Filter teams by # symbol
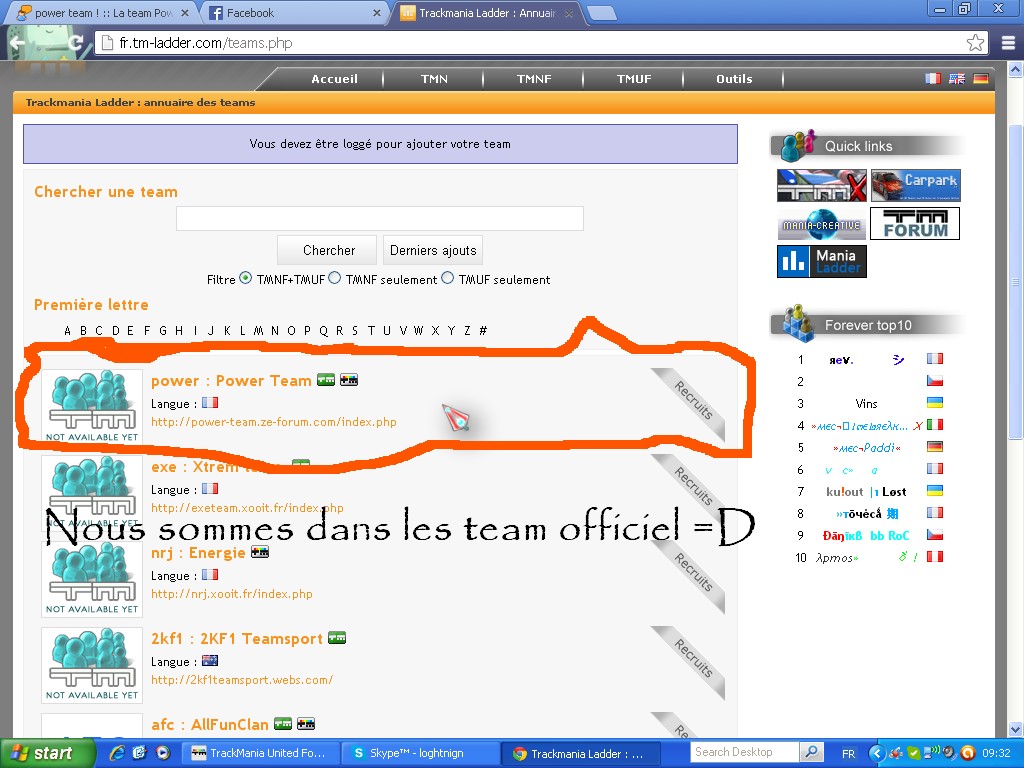This screenshot has width=1024, height=768. coord(483,330)
